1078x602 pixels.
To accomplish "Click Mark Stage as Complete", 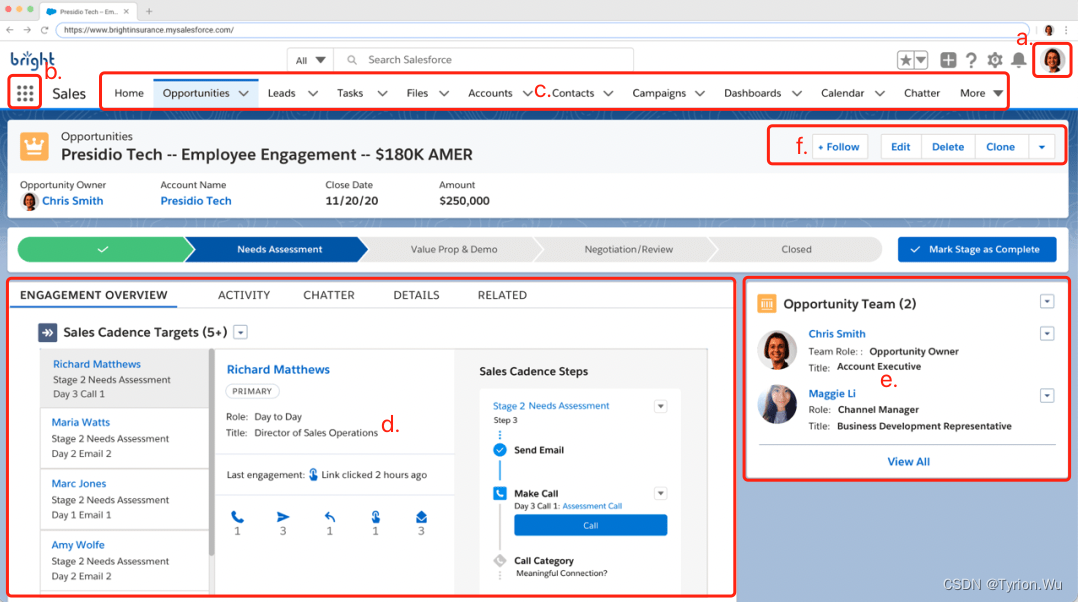I will click(x=977, y=249).
